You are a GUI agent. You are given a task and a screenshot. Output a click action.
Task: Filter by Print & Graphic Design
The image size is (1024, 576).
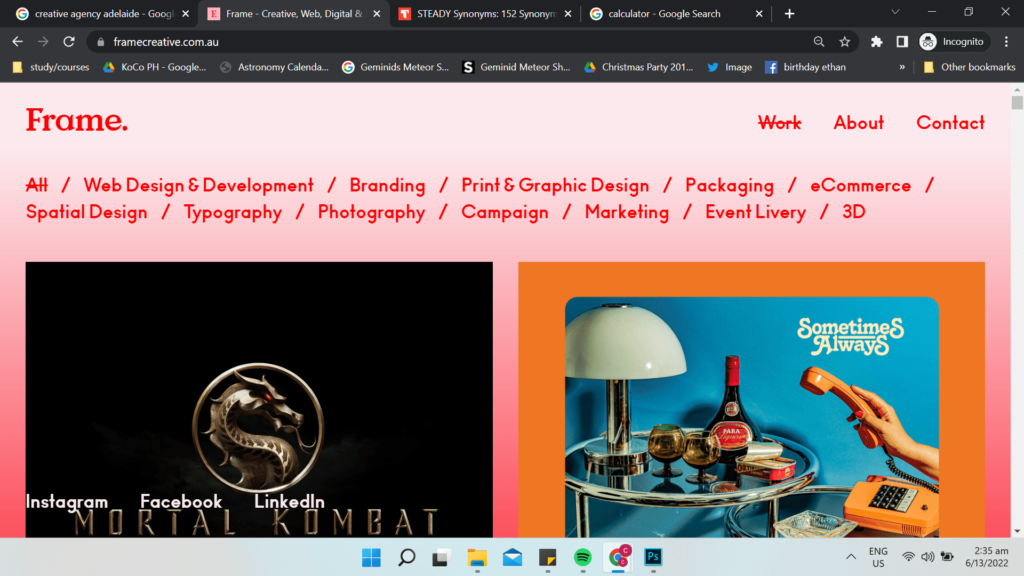(555, 185)
